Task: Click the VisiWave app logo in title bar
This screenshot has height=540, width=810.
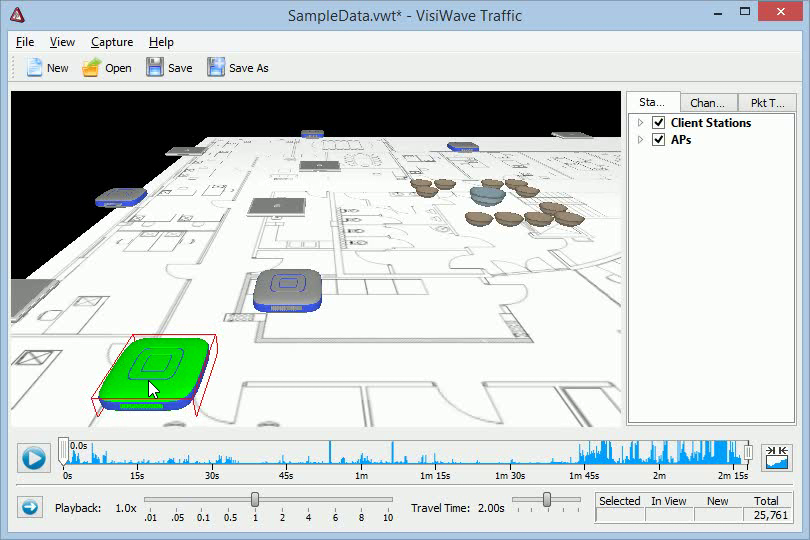Action: (x=17, y=15)
